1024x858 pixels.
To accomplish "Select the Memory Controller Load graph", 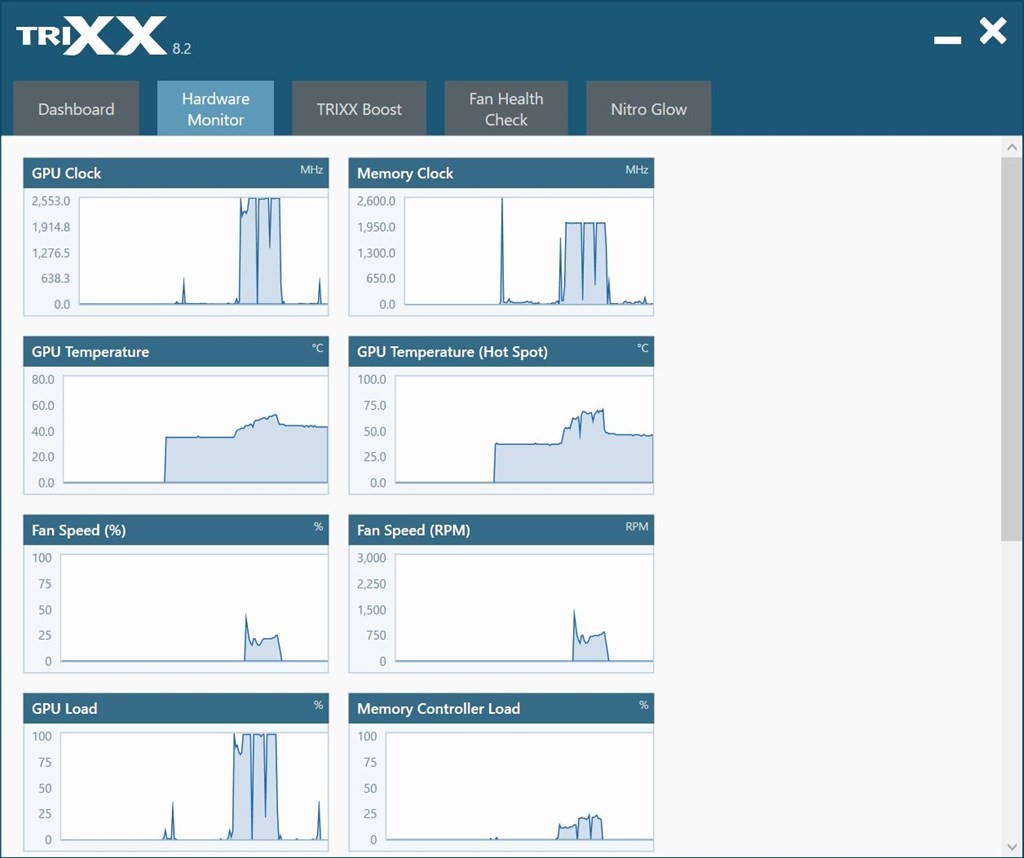I will pyautogui.click(x=520, y=787).
